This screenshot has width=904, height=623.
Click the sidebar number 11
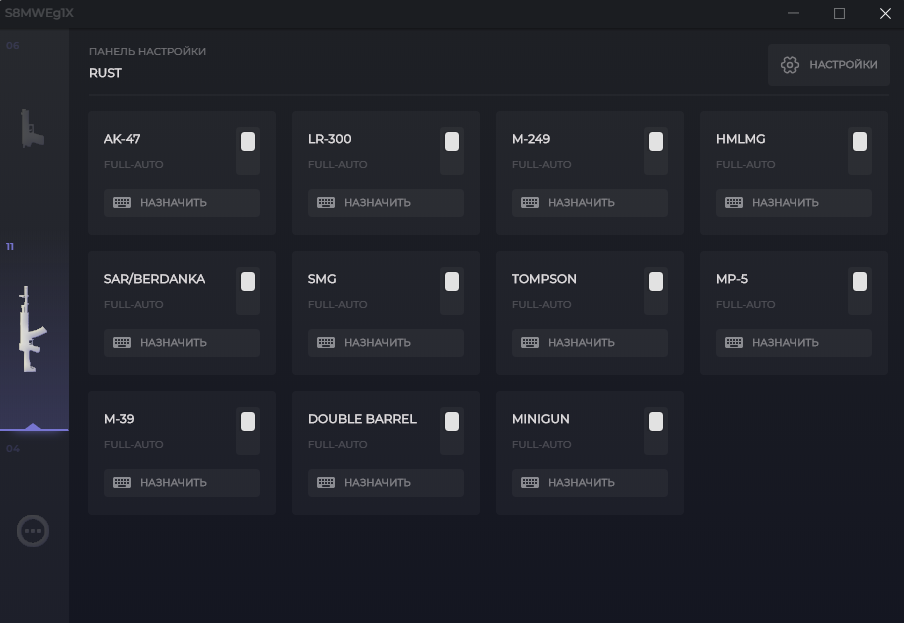(x=10, y=247)
